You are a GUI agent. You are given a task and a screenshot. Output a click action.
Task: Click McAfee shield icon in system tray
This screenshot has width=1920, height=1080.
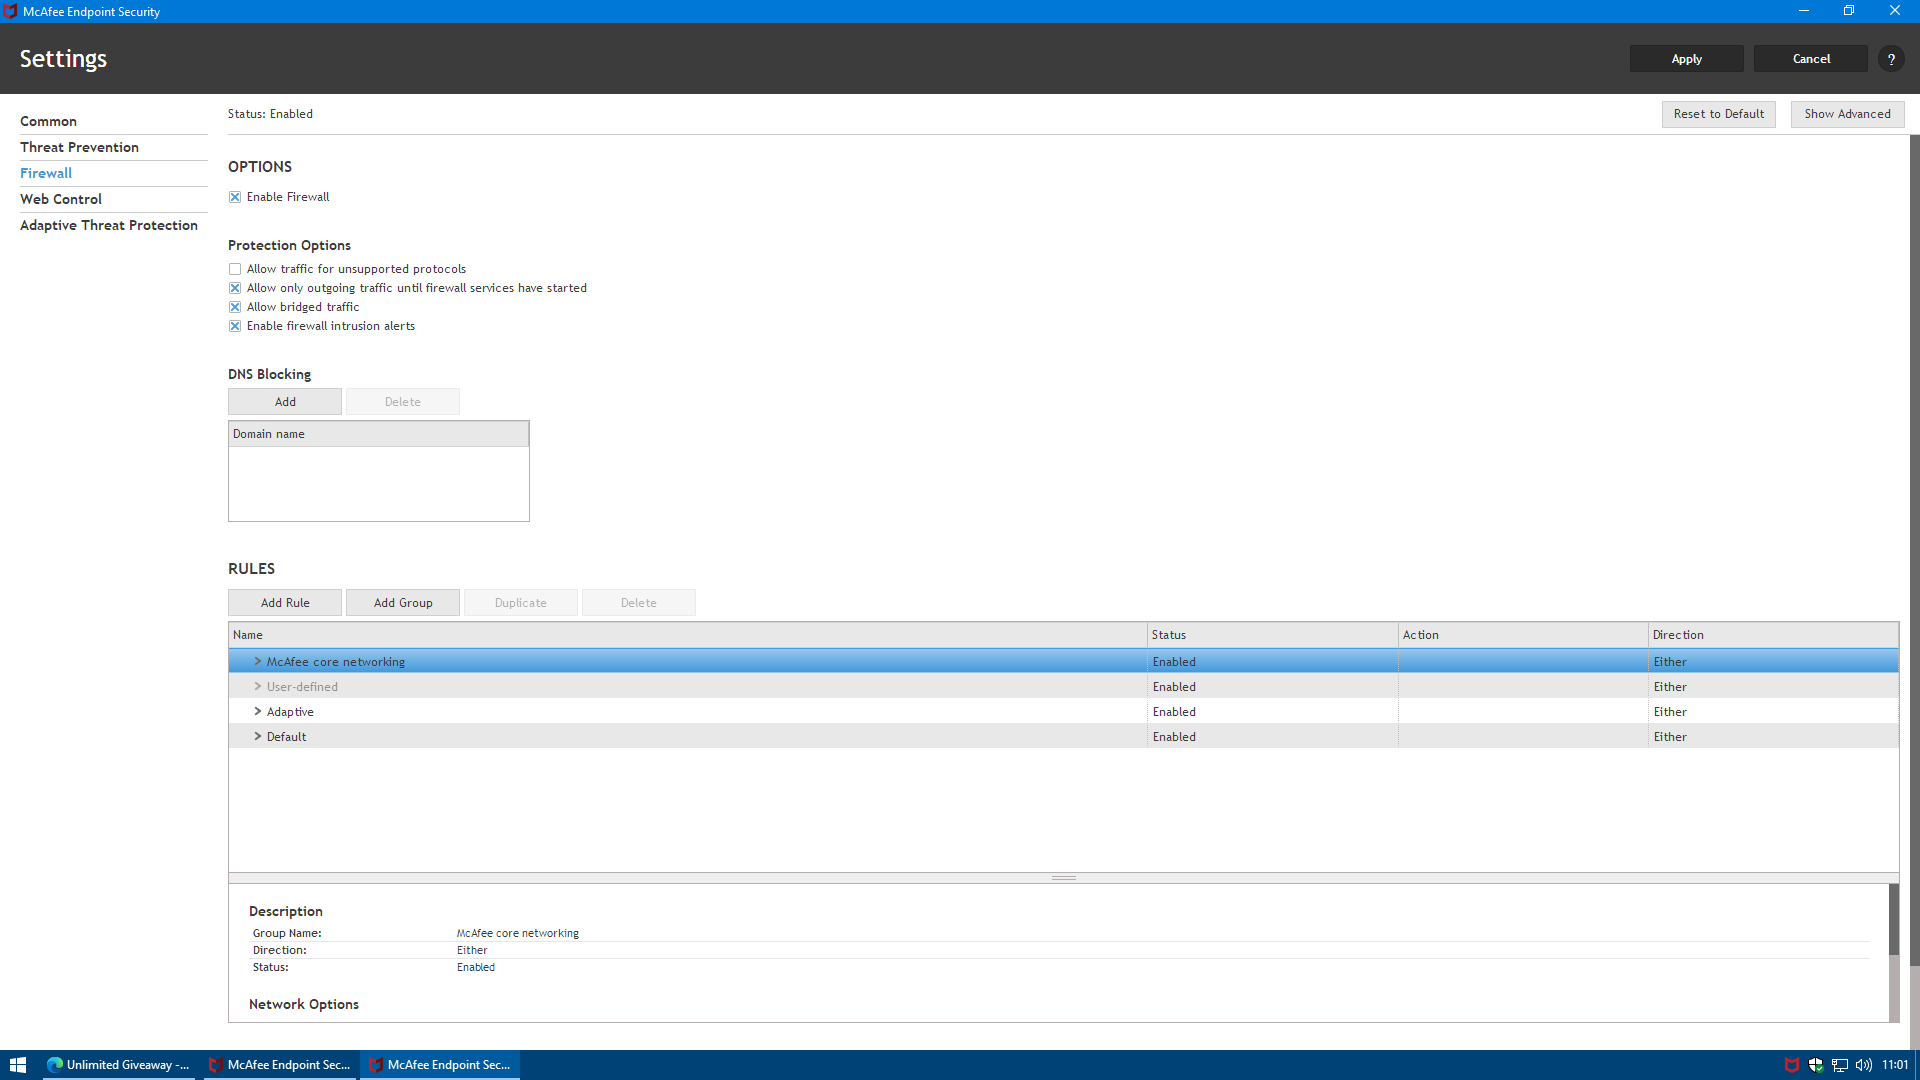pos(1792,1065)
